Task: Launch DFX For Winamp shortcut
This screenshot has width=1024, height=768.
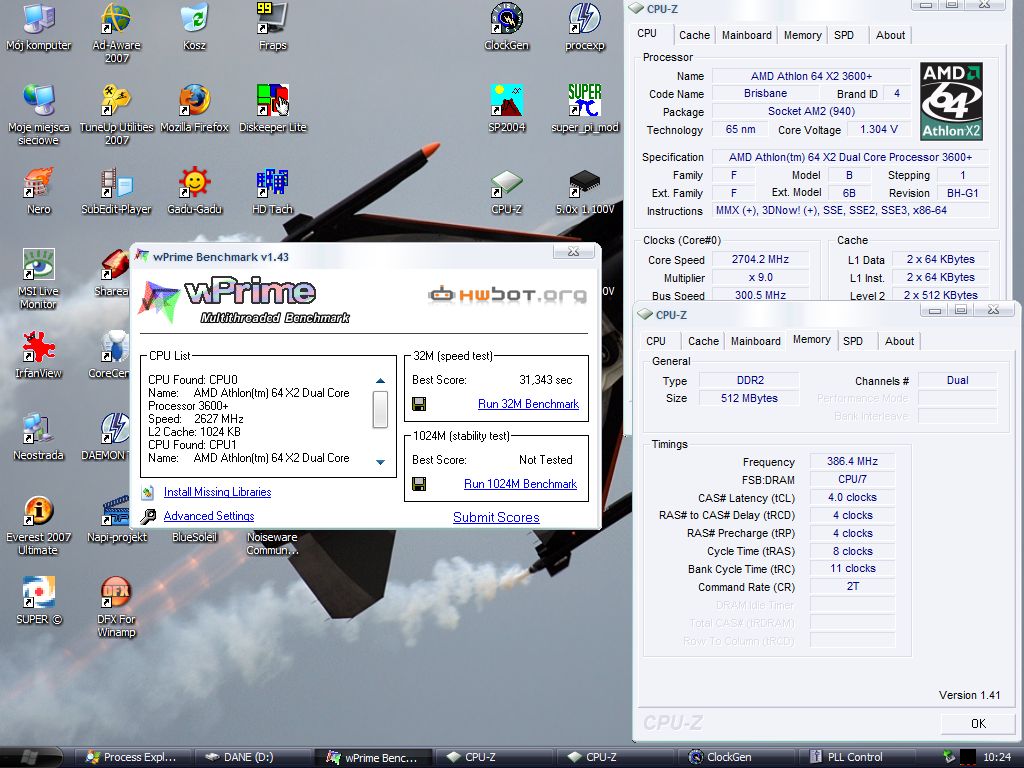Action: pos(116,607)
